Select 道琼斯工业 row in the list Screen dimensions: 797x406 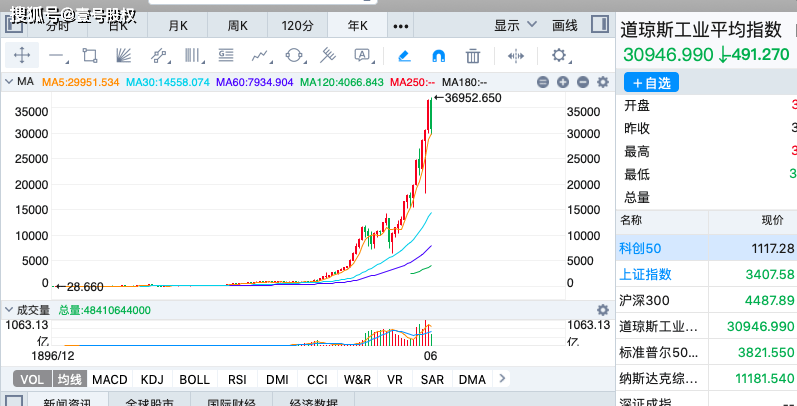pos(706,326)
